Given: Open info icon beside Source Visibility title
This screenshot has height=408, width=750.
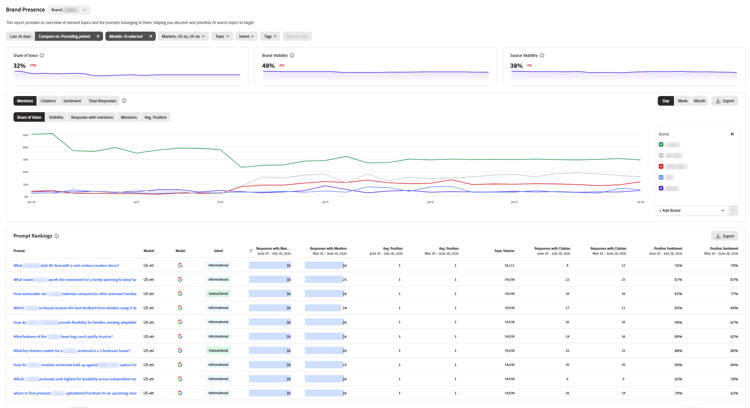Looking at the screenshot, I should (x=542, y=55).
